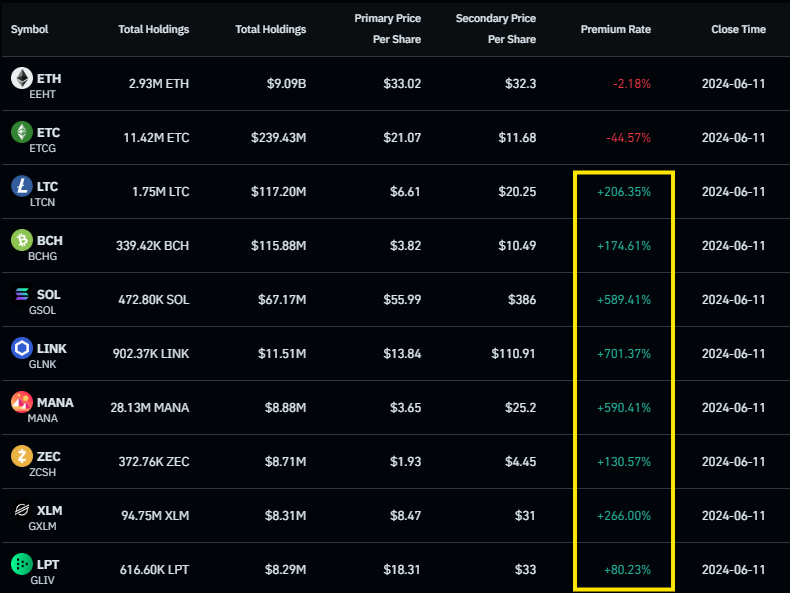The width and height of the screenshot is (790, 593).
Task: Click the Bitcoin Cash BCH coin icon
Action: (x=22, y=240)
